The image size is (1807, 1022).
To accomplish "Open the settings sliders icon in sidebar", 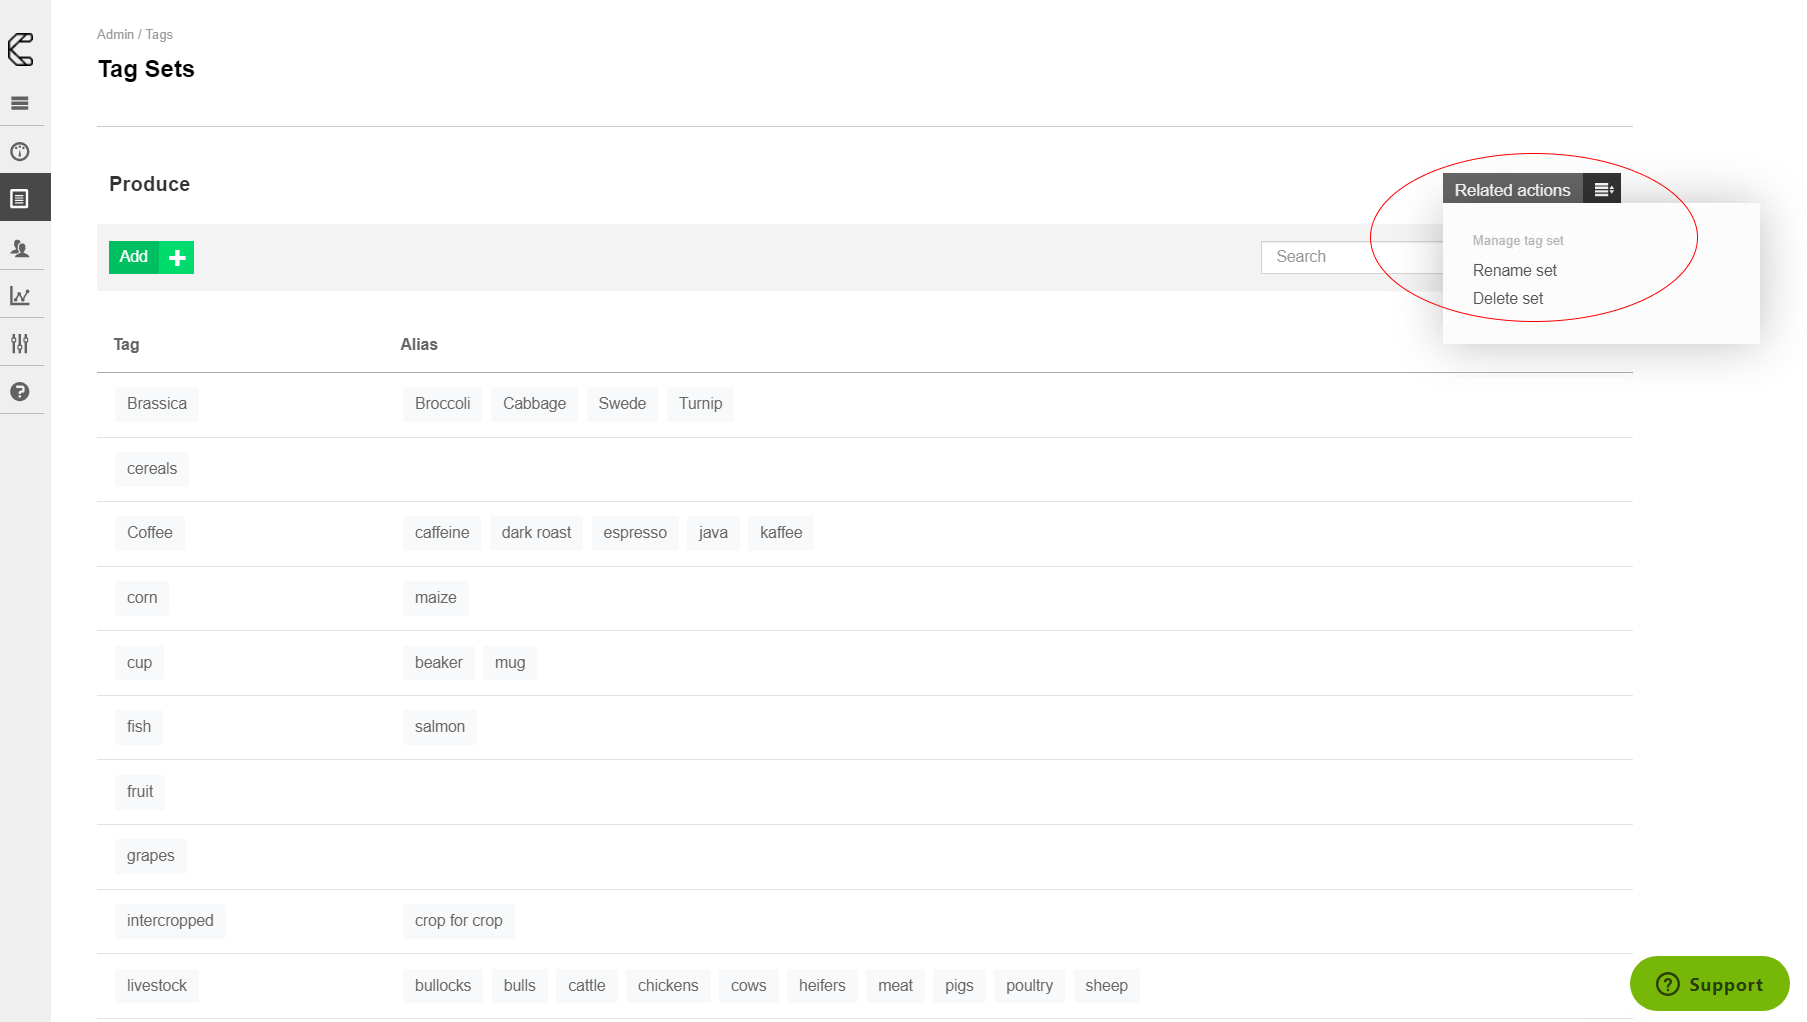I will (20, 344).
